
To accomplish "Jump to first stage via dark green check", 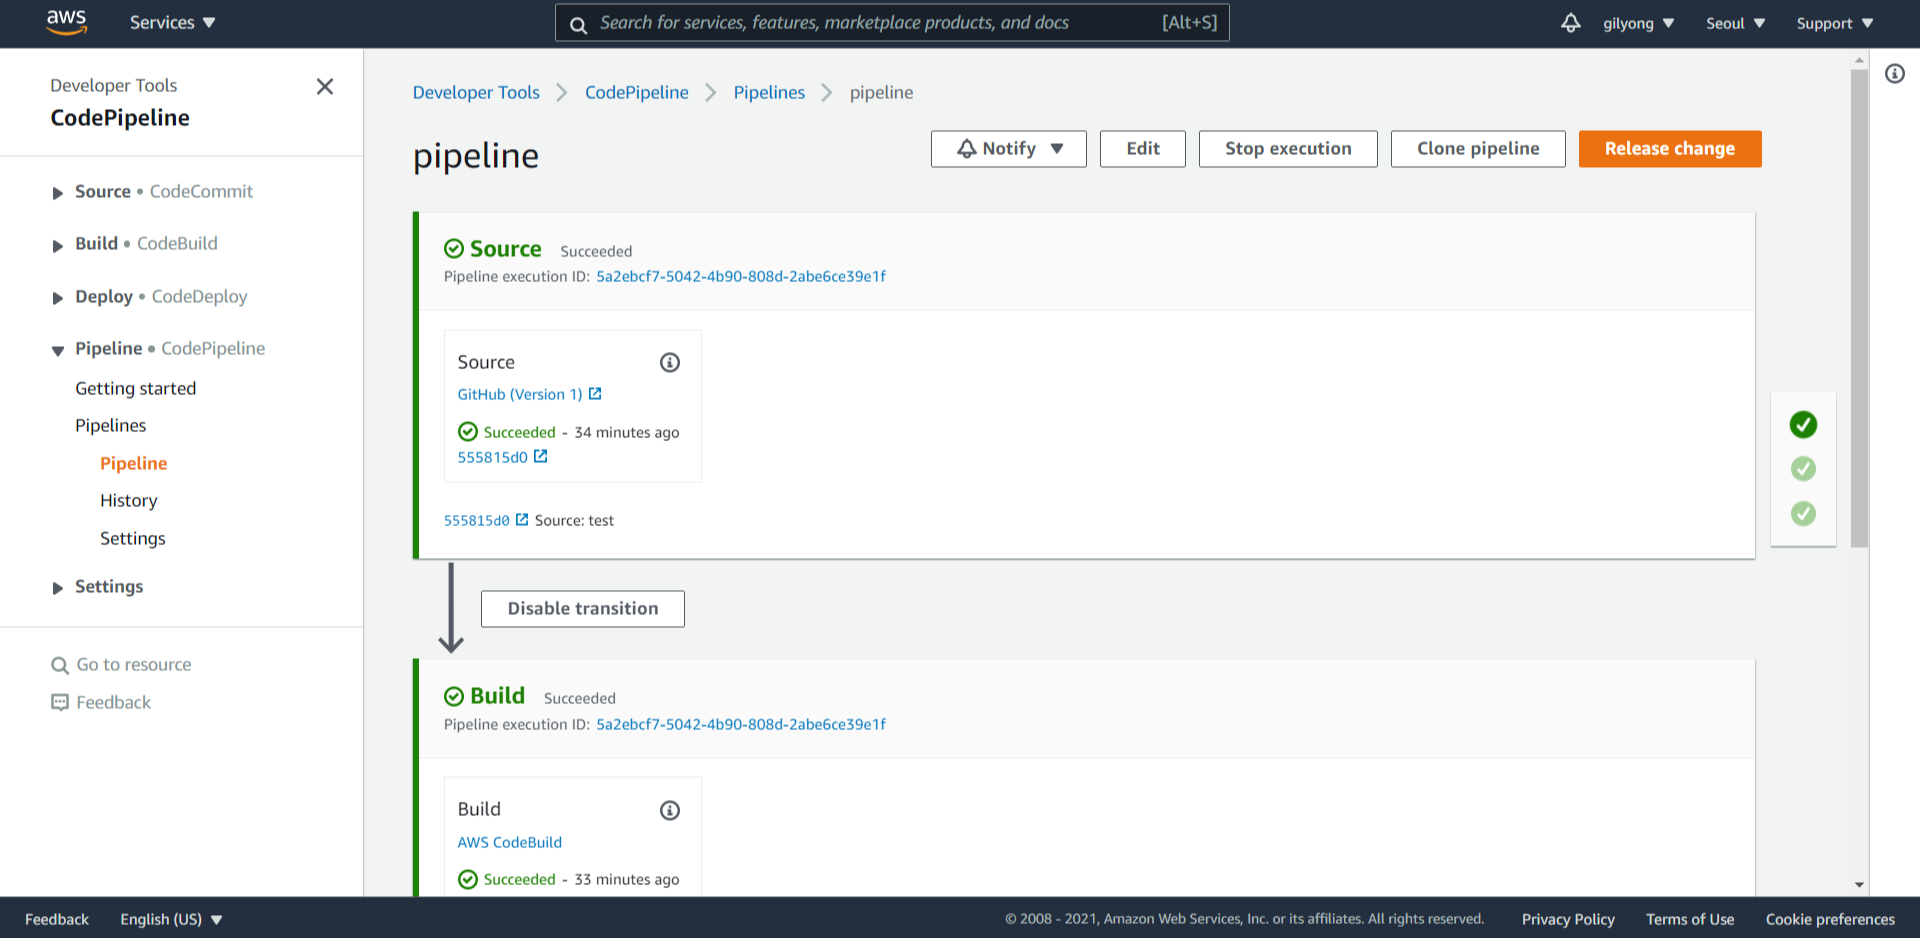I will coord(1803,425).
